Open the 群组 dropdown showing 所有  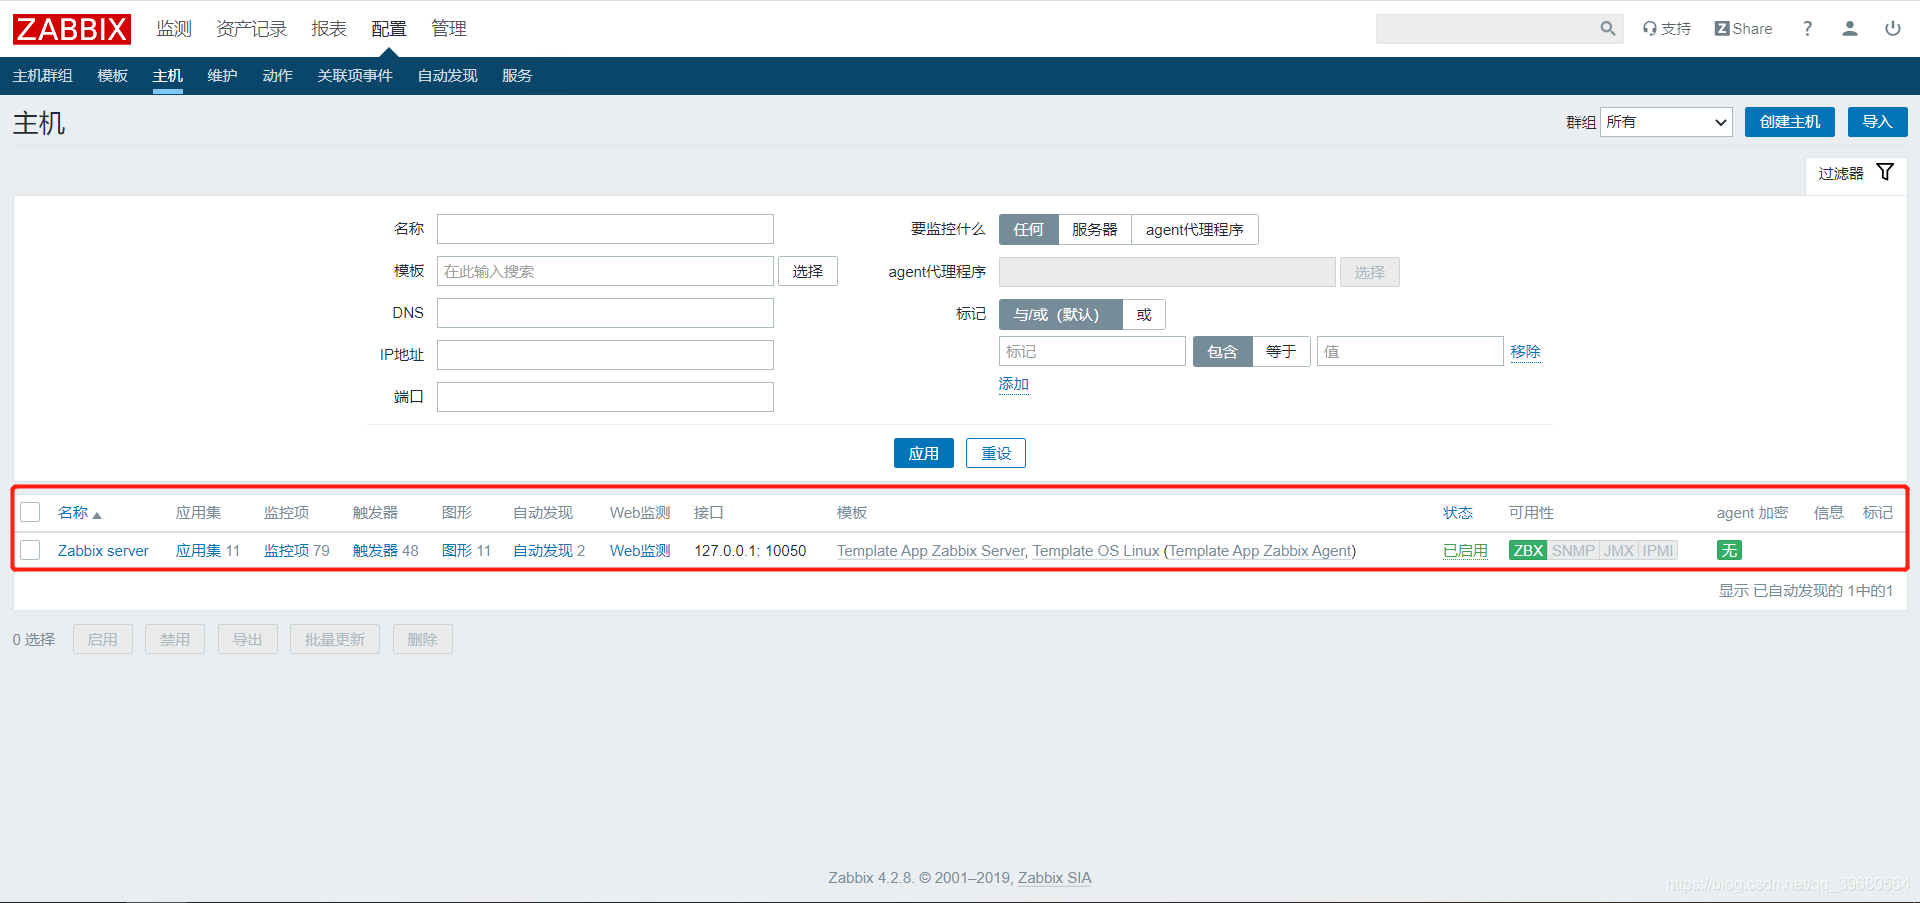pos(1666,122)
